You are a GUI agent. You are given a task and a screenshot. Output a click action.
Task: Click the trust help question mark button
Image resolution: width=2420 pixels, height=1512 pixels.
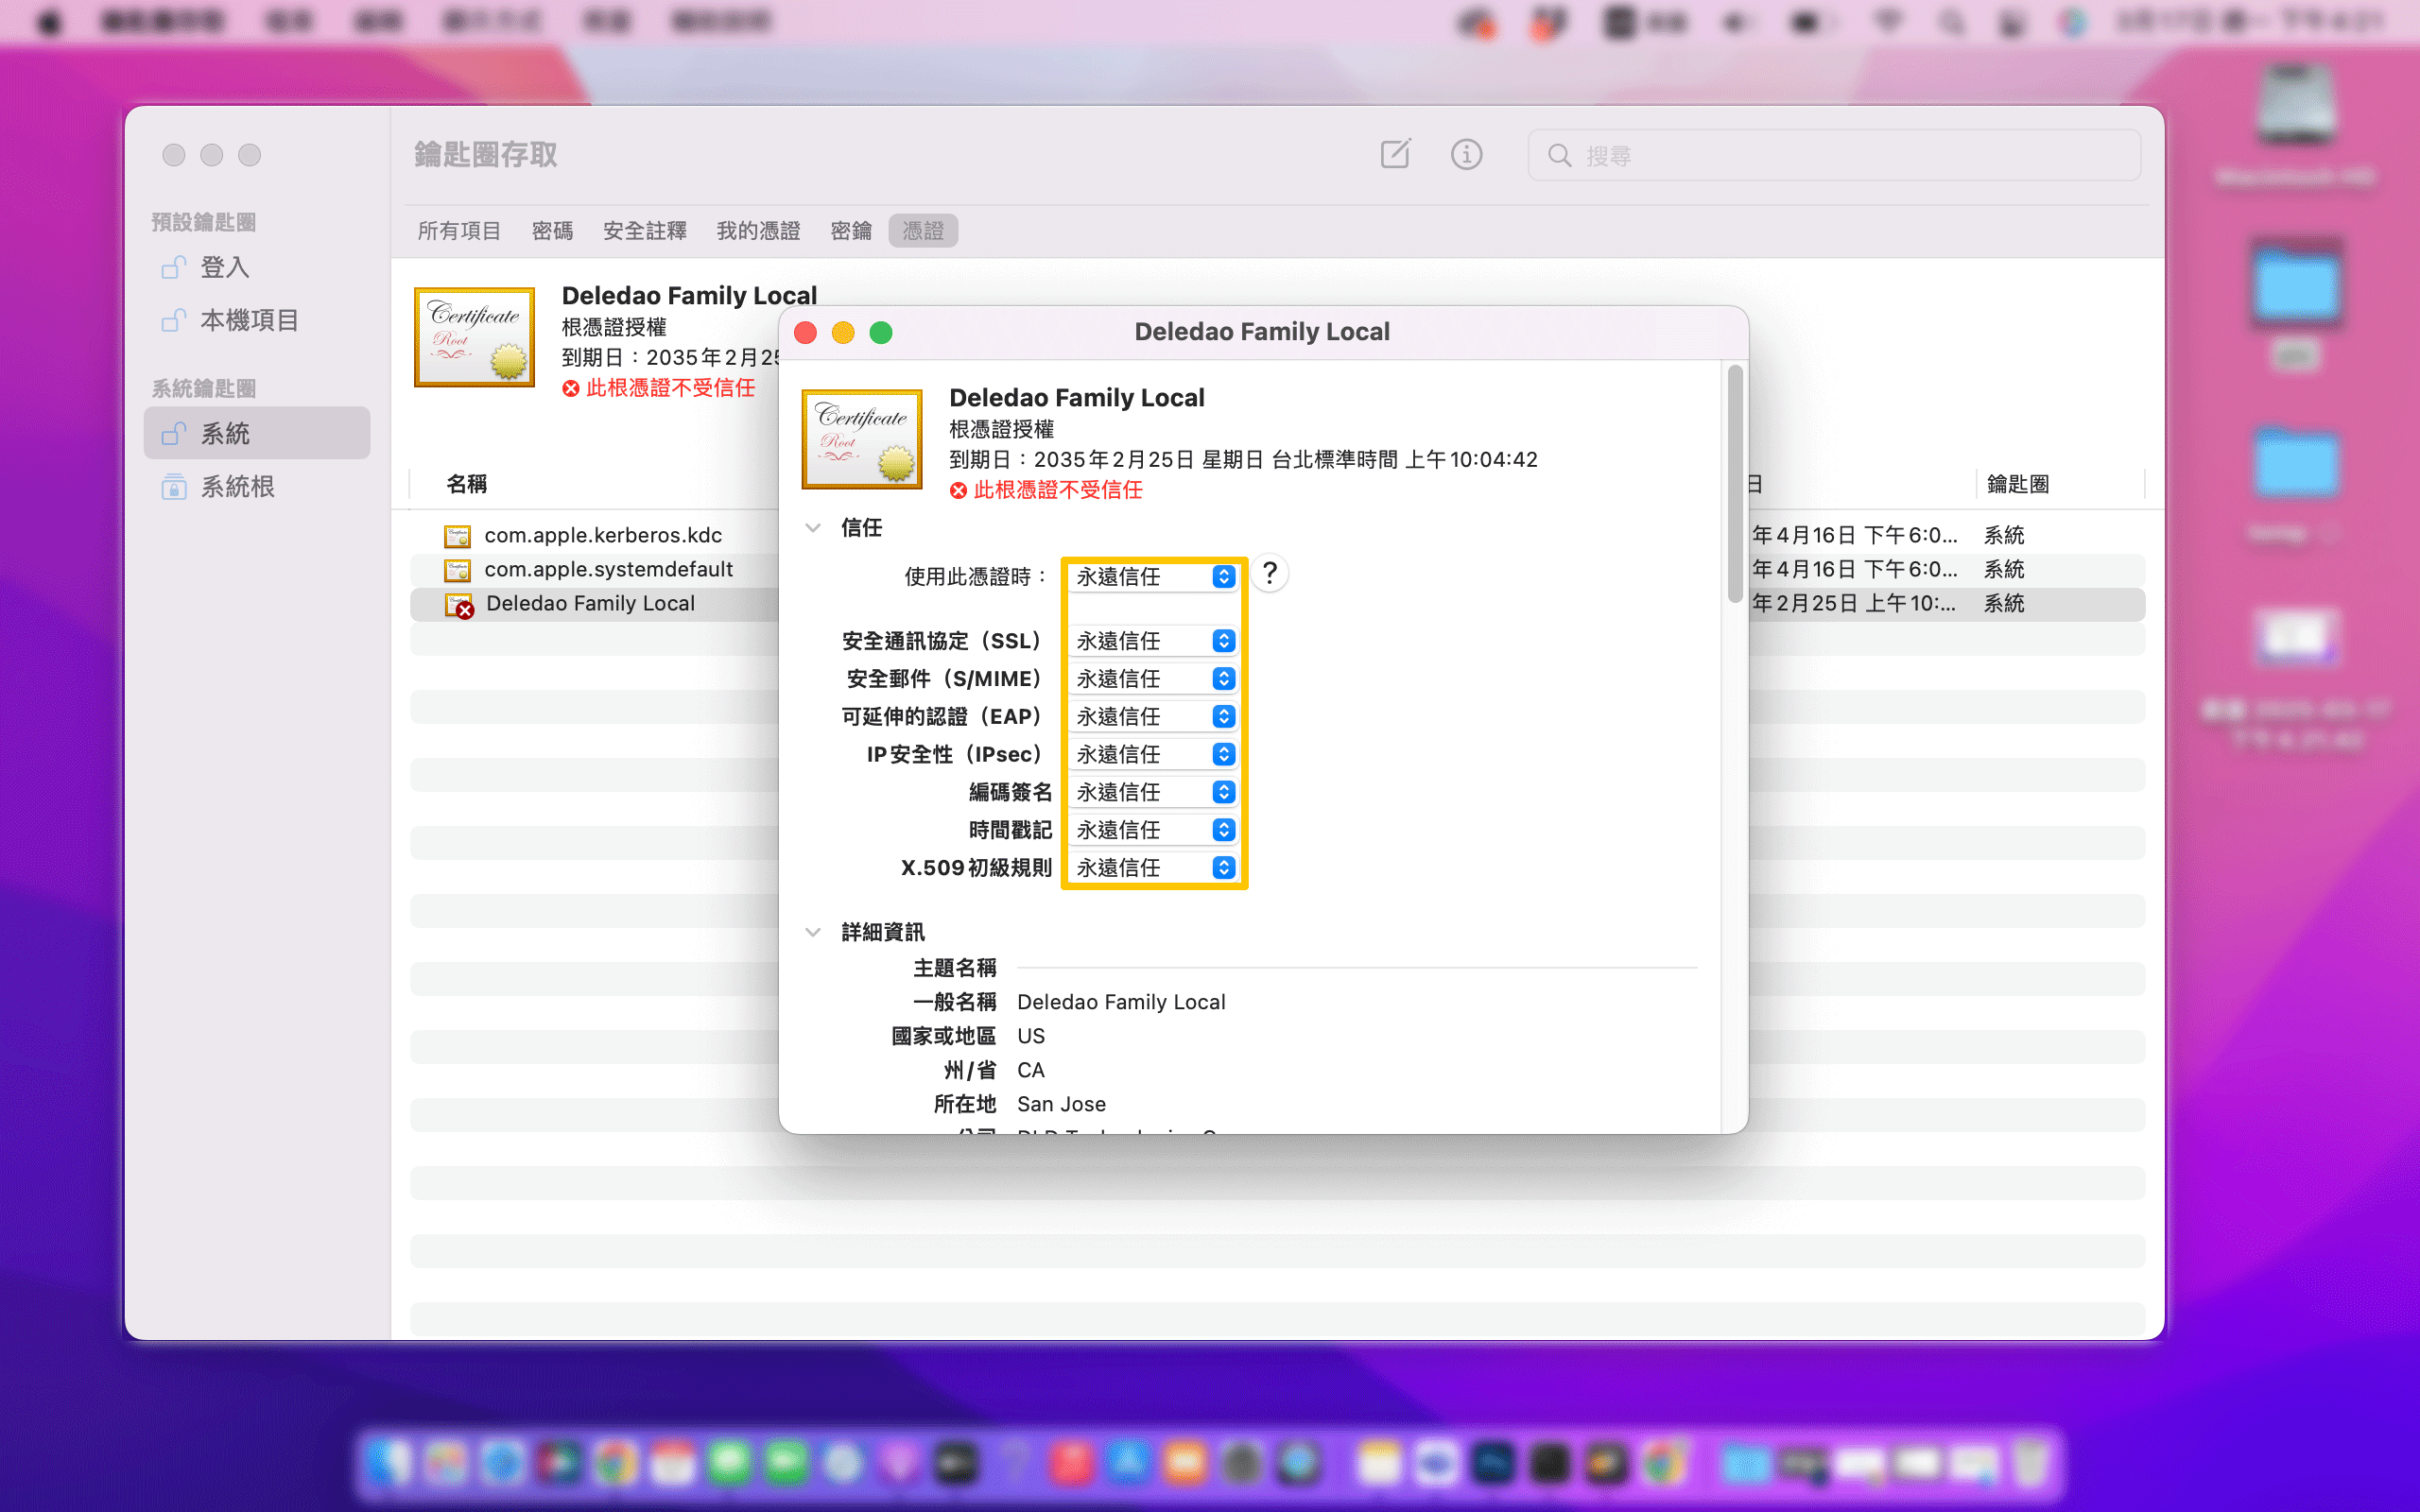1270,574
